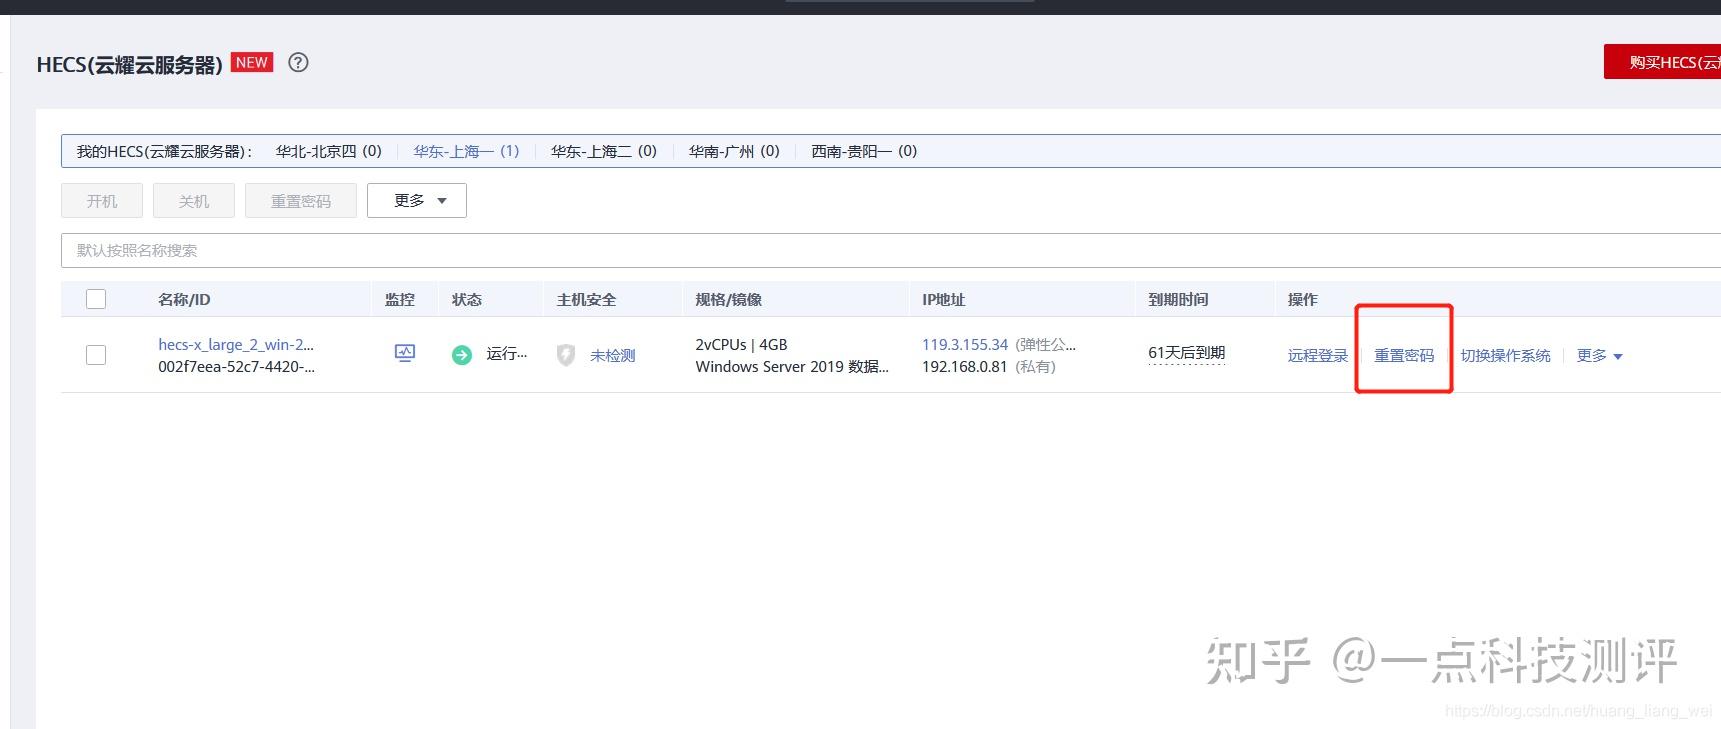The height and width of the screenshot is (729, 1721).
Task: Switch to the 西南-贵阳一 (0) region tab
Action: [864, 151]
